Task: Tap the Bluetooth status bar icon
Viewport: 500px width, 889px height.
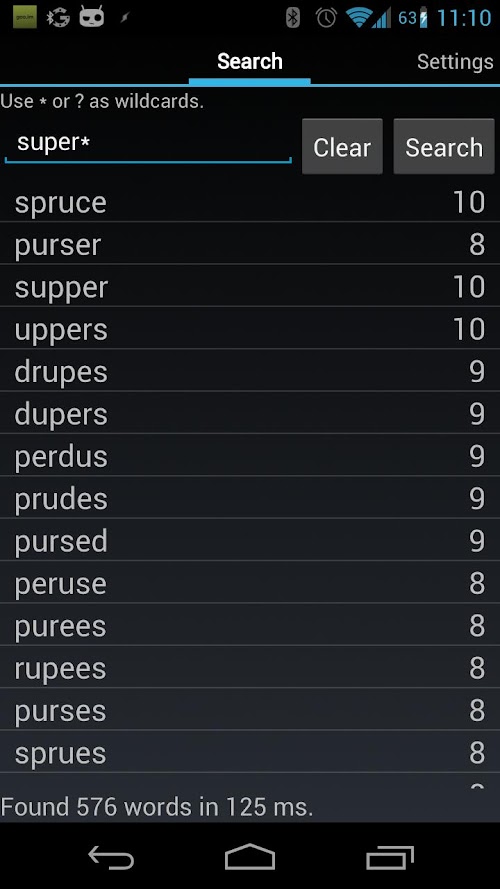Action: coord(293,18)
